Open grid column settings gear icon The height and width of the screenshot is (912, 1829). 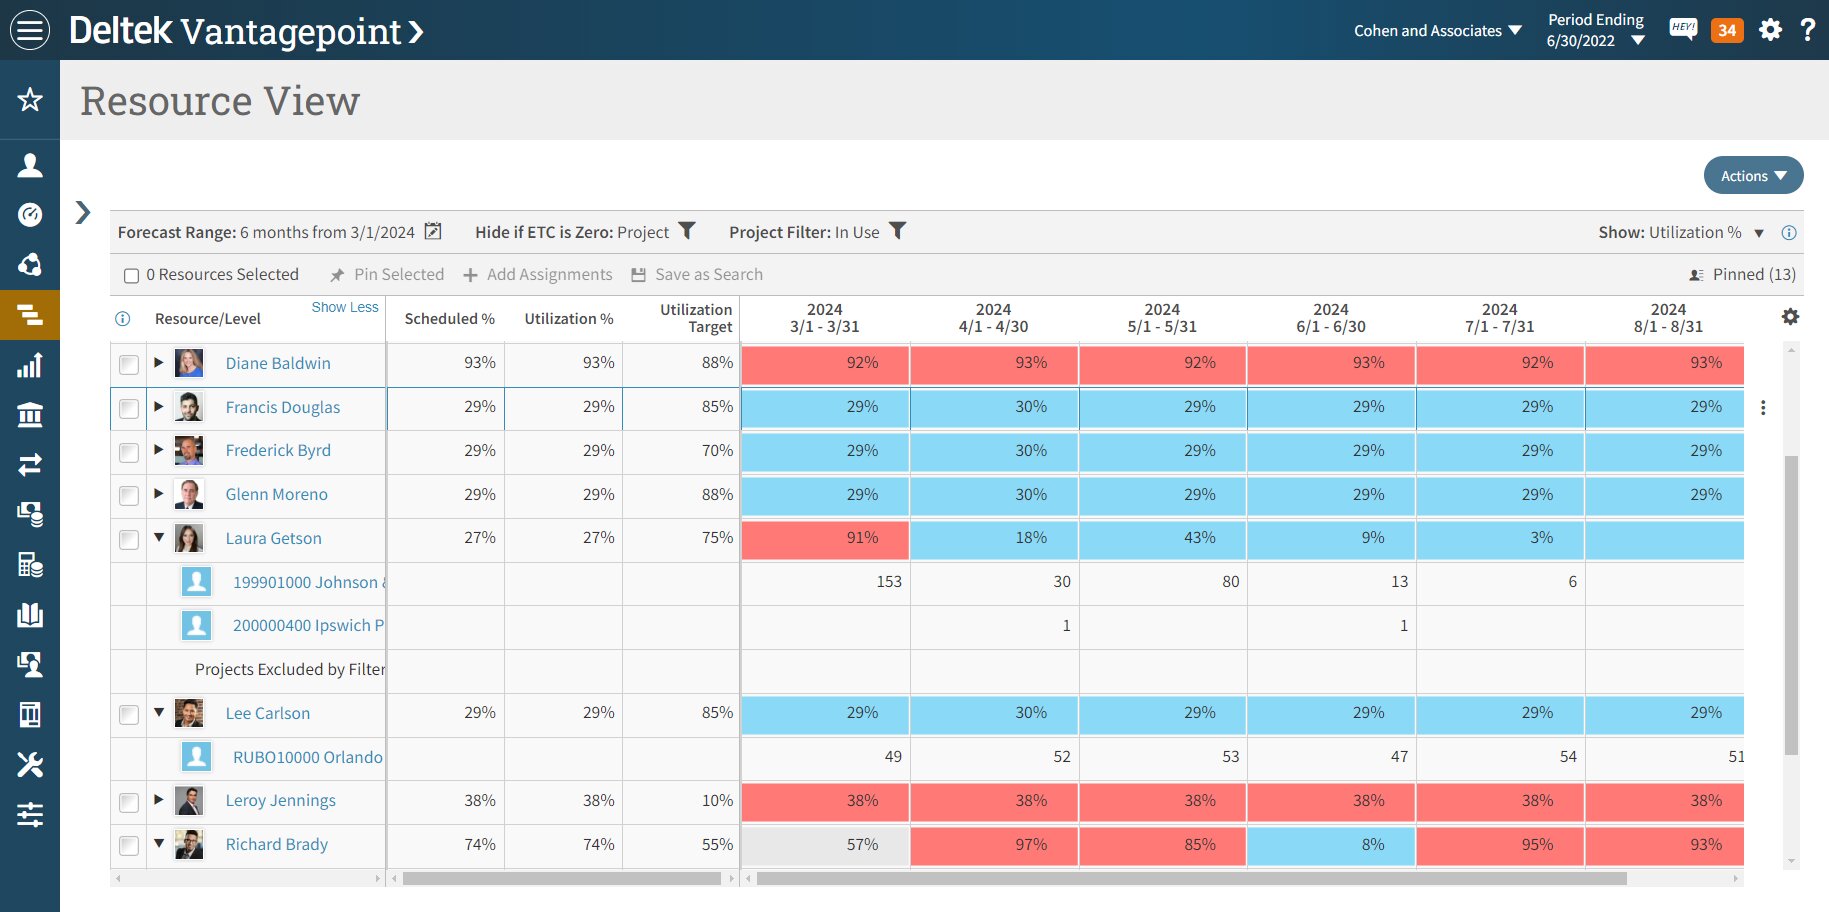point(1790,317)
